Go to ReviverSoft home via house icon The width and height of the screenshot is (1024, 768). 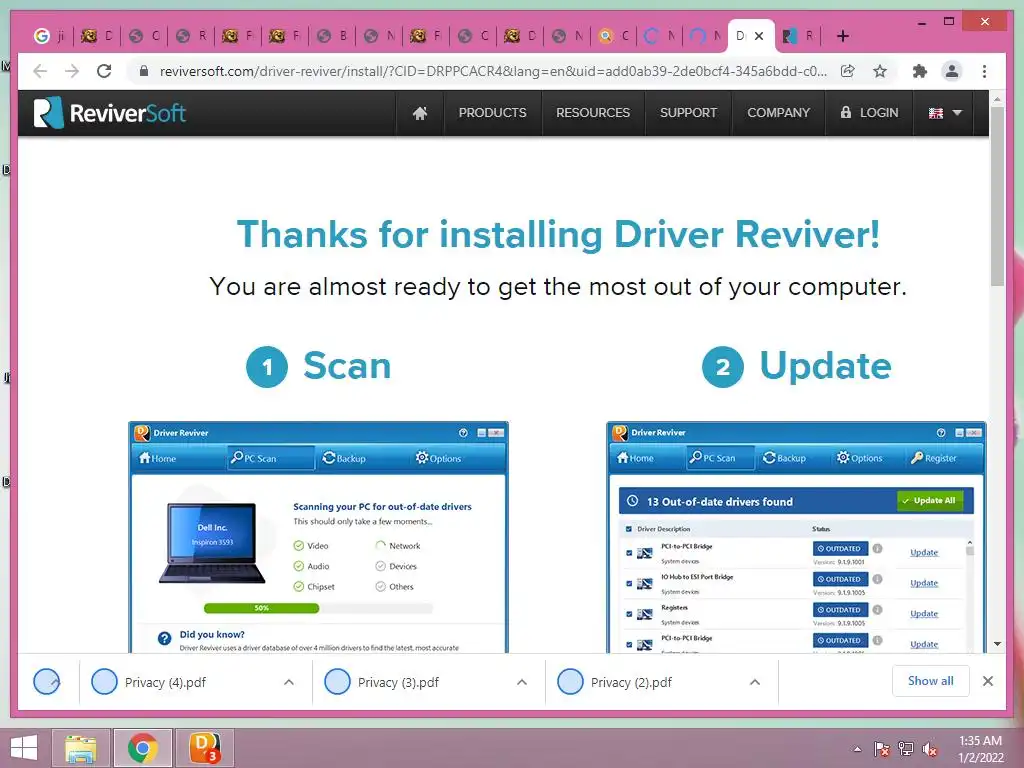[420, 113]
